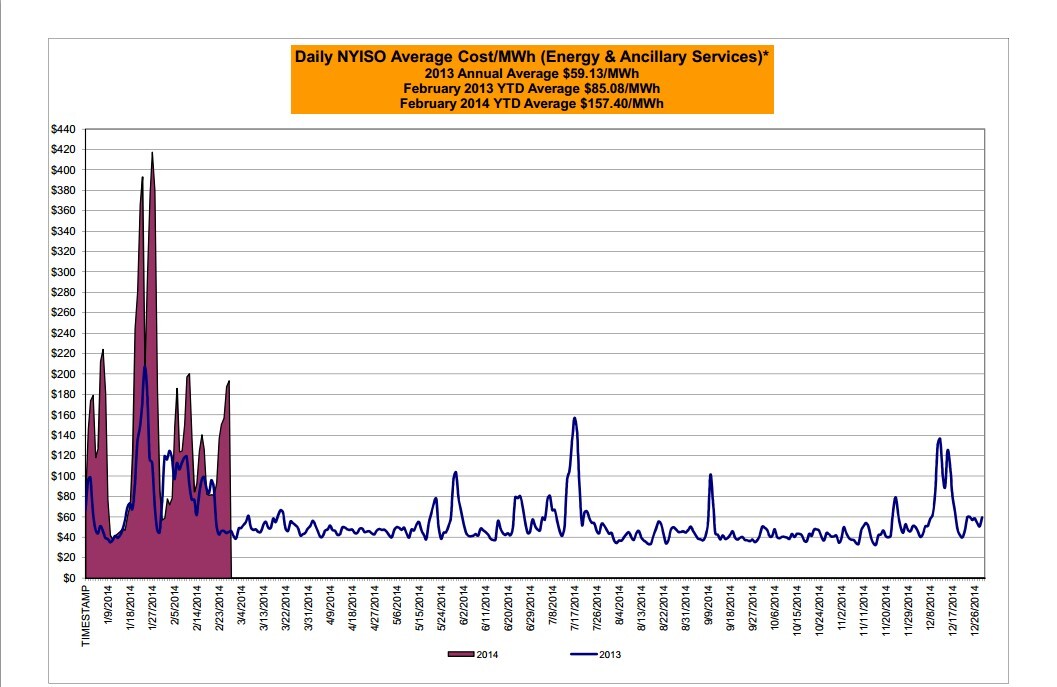
Task: Click the '2013 Annual Average $59.13/MWh' subtitle
Action: 530,73
